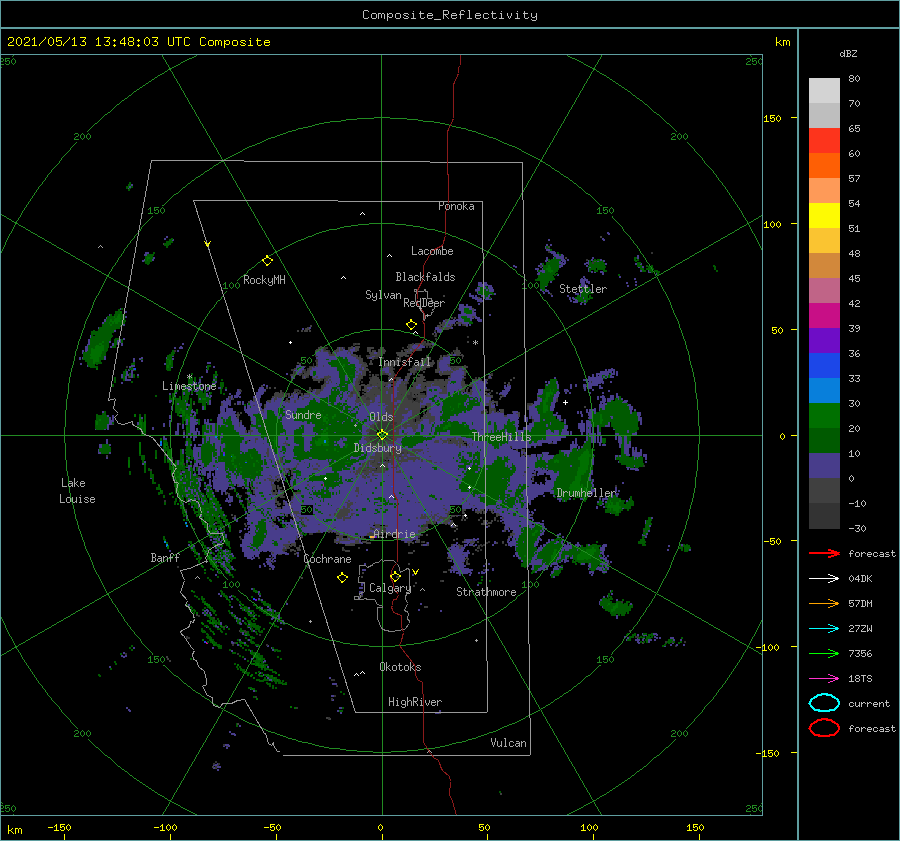Click the Innisfail label
The width and height of the screenshot is (900, 841).
[404, 362]
